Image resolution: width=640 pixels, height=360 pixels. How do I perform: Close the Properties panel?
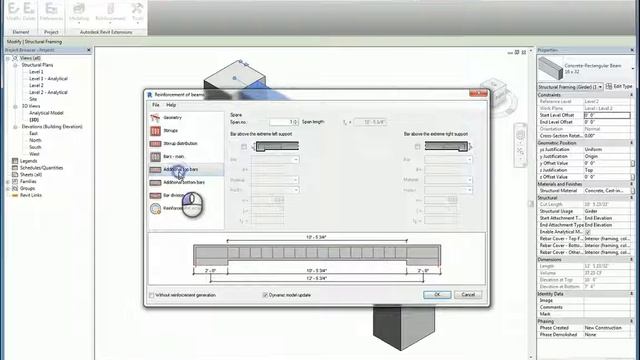pos(632,50)
